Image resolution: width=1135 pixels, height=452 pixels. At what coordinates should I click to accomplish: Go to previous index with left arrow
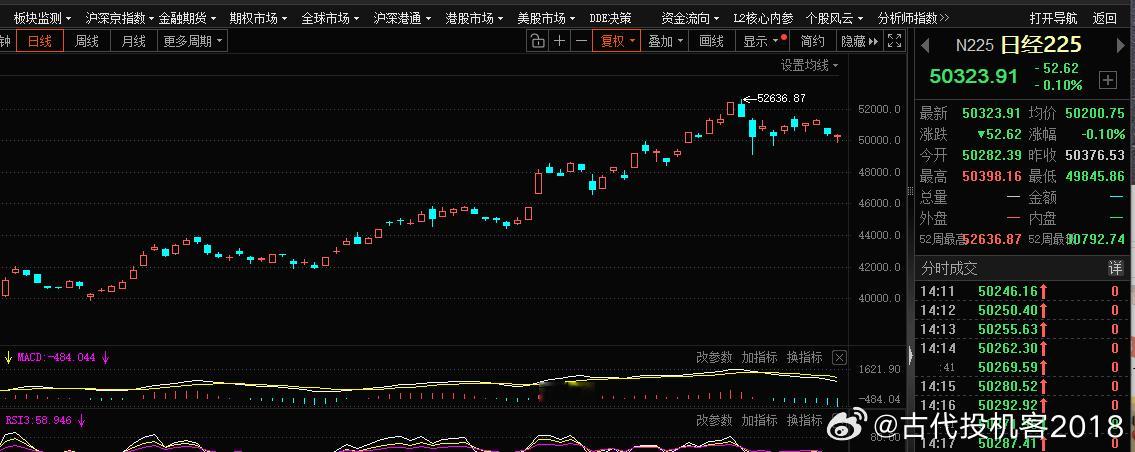pos(925,46)
